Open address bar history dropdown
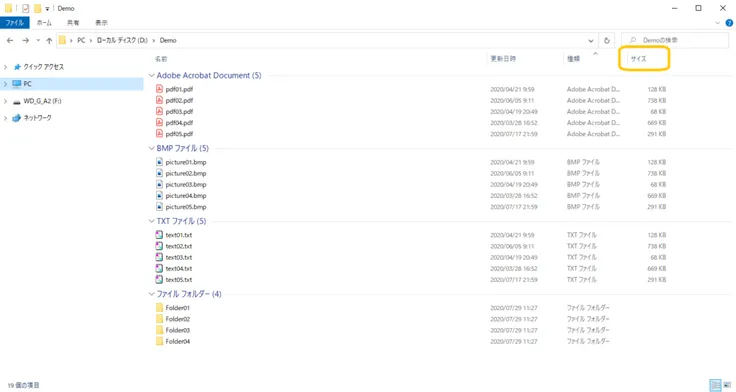The height and width of the screenshot is (392, 736). coord(590,40)
